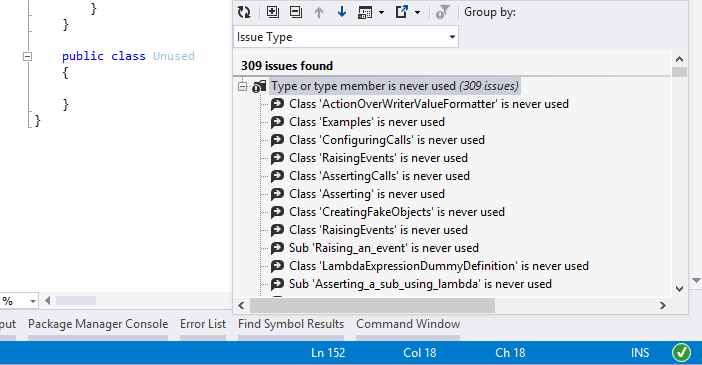This screenshot has width=702, height=365.
Task: Click 'Col 18' in status bar
Action: click(x=419, y=353)
